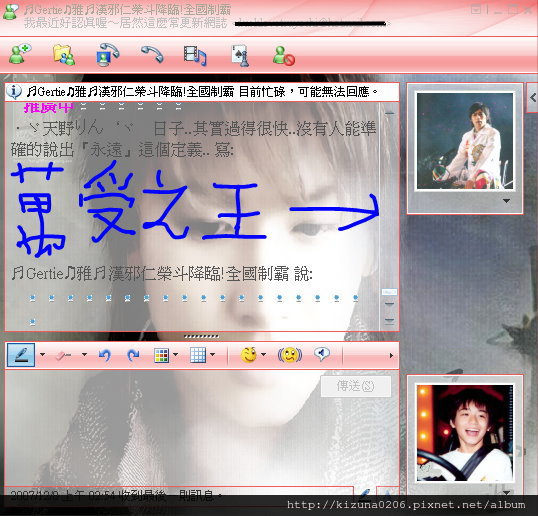
Task: Undo the last ink stroke
Action: 104,355
